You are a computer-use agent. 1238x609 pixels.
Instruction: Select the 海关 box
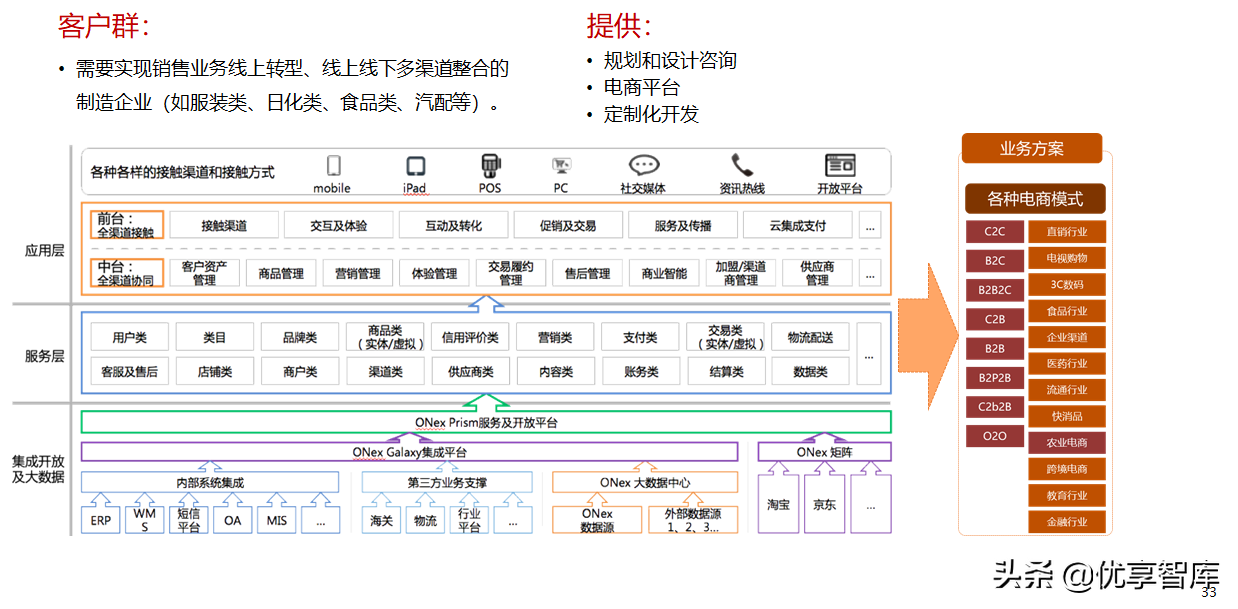(x=381, y=520)
